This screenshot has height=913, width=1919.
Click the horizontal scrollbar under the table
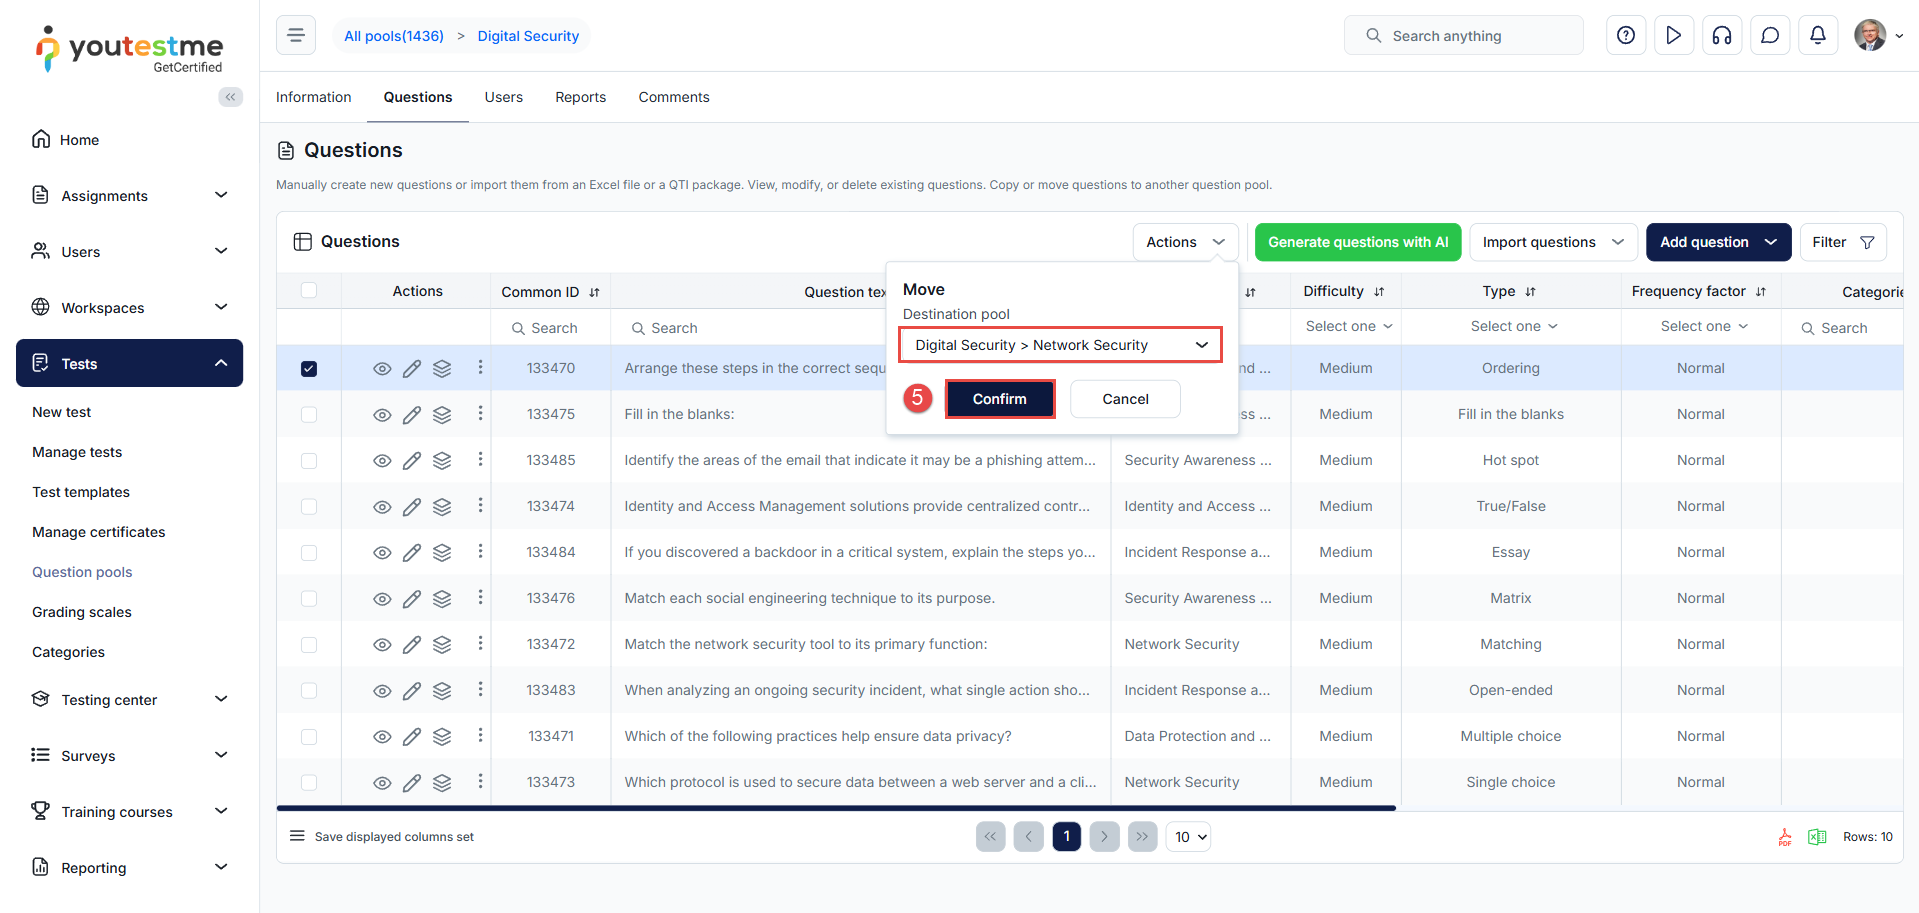pos(835,808)
